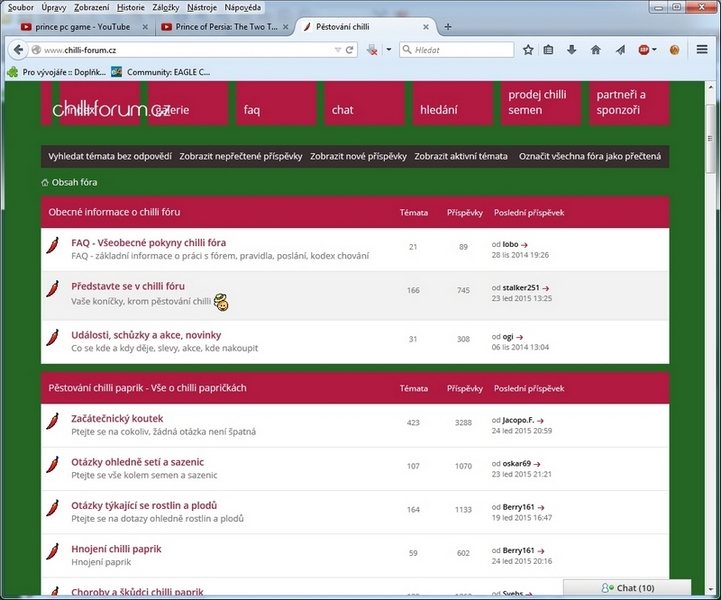Open the new tab plus button

pyautogui.click(x=448, y=27)
